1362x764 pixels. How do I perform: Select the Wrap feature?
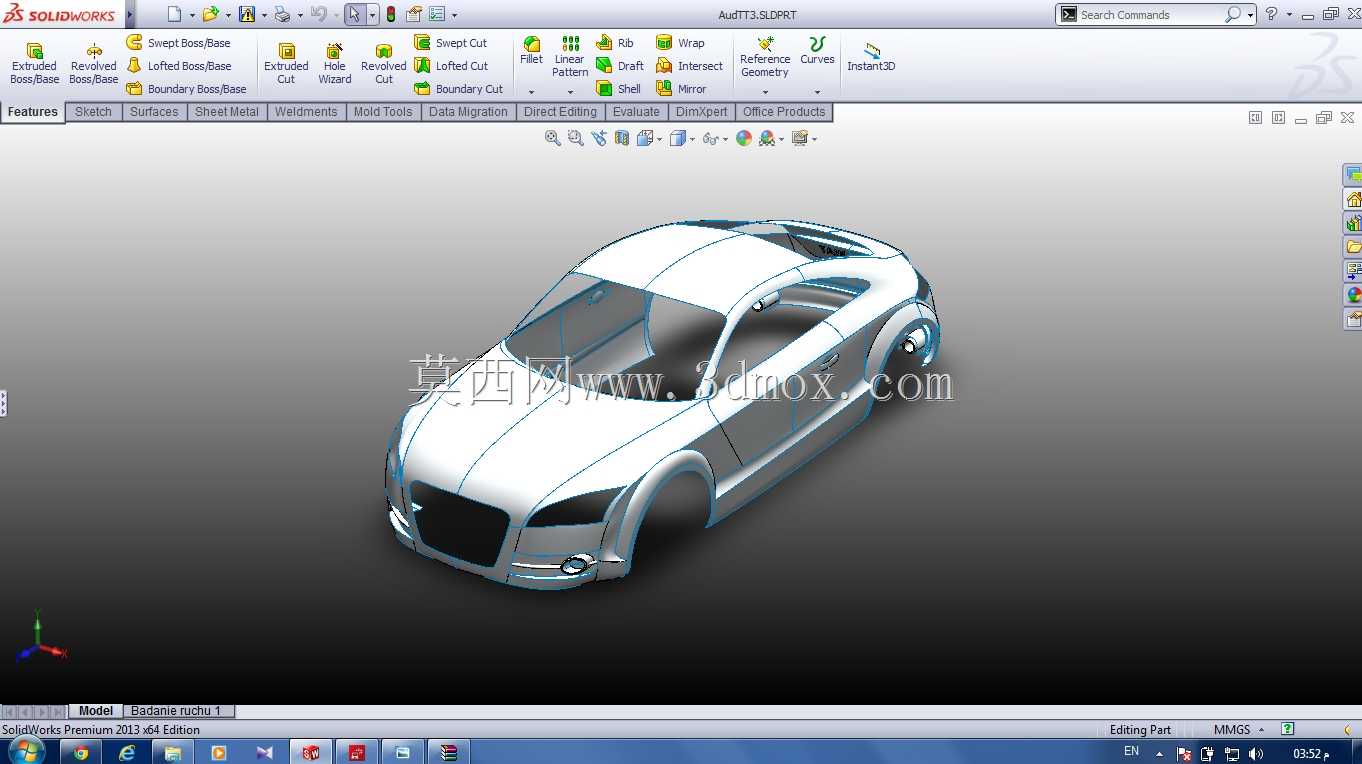point(680,43)
